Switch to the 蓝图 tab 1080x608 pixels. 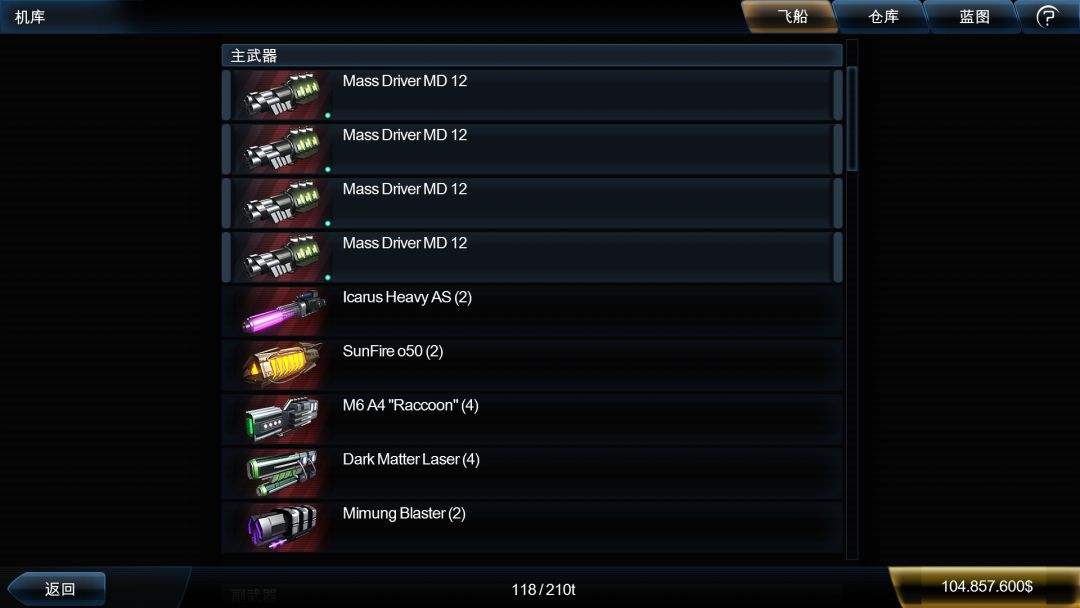click(x=974, y=16)
